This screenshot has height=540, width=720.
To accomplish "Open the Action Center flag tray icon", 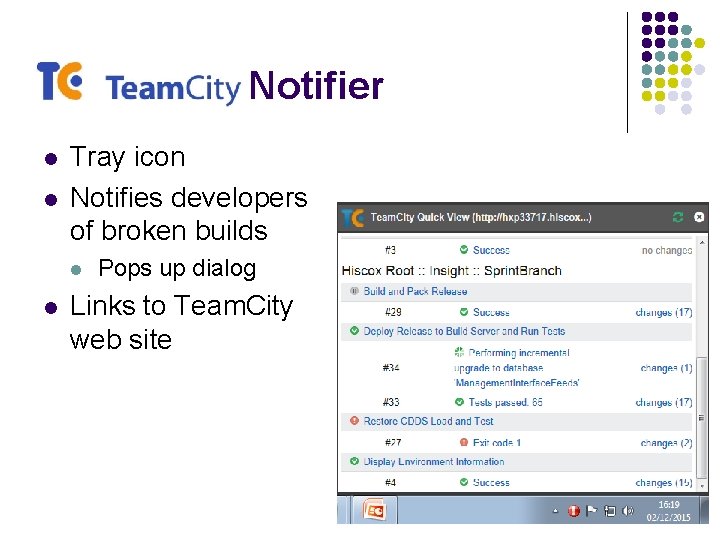I will pos(591,511).
